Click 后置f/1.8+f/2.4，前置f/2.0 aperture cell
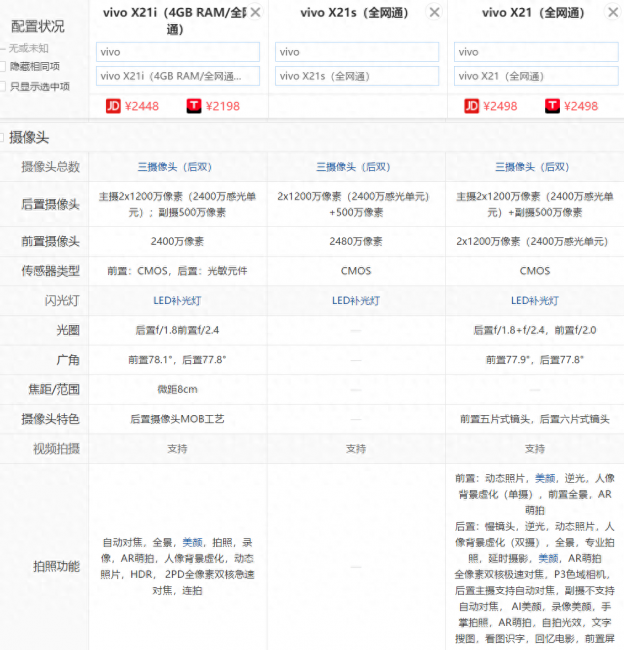 pyautogui.click(x=535, y=330)
